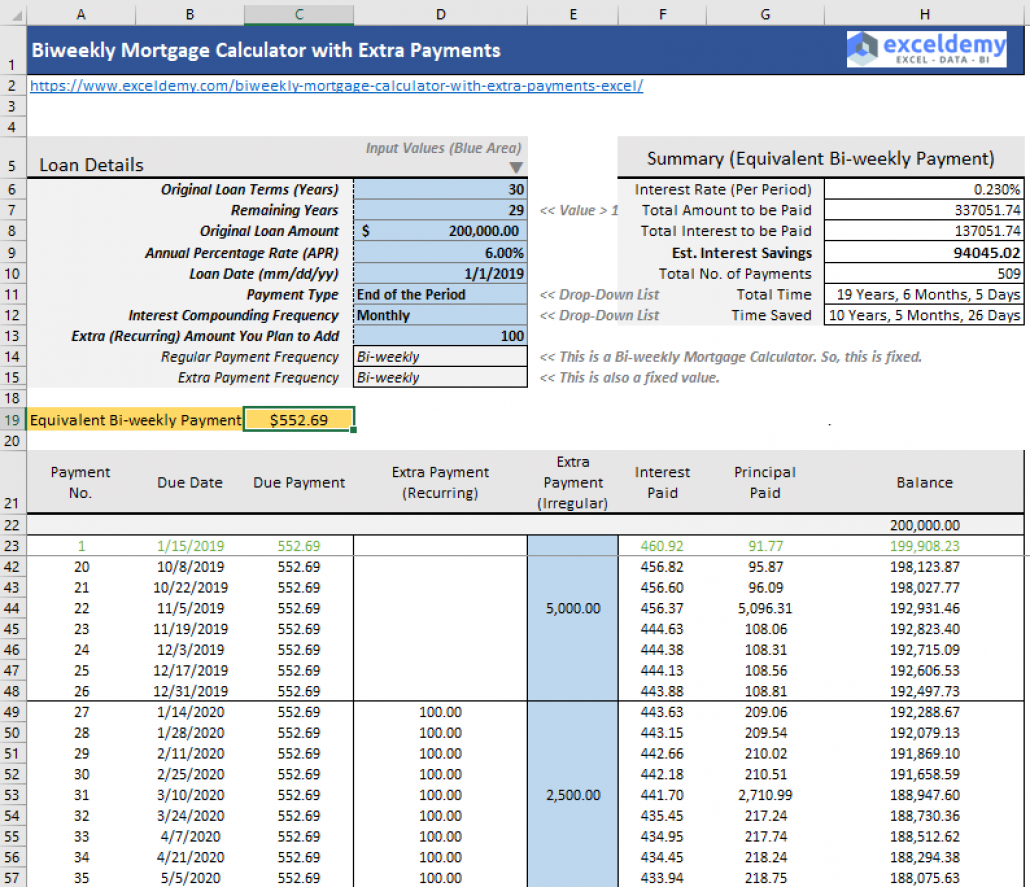This screenshot has height=887, width=1030.
Task: Select the Original Loan Amount cell 200,000.00
Action: [x=440, y=231]
